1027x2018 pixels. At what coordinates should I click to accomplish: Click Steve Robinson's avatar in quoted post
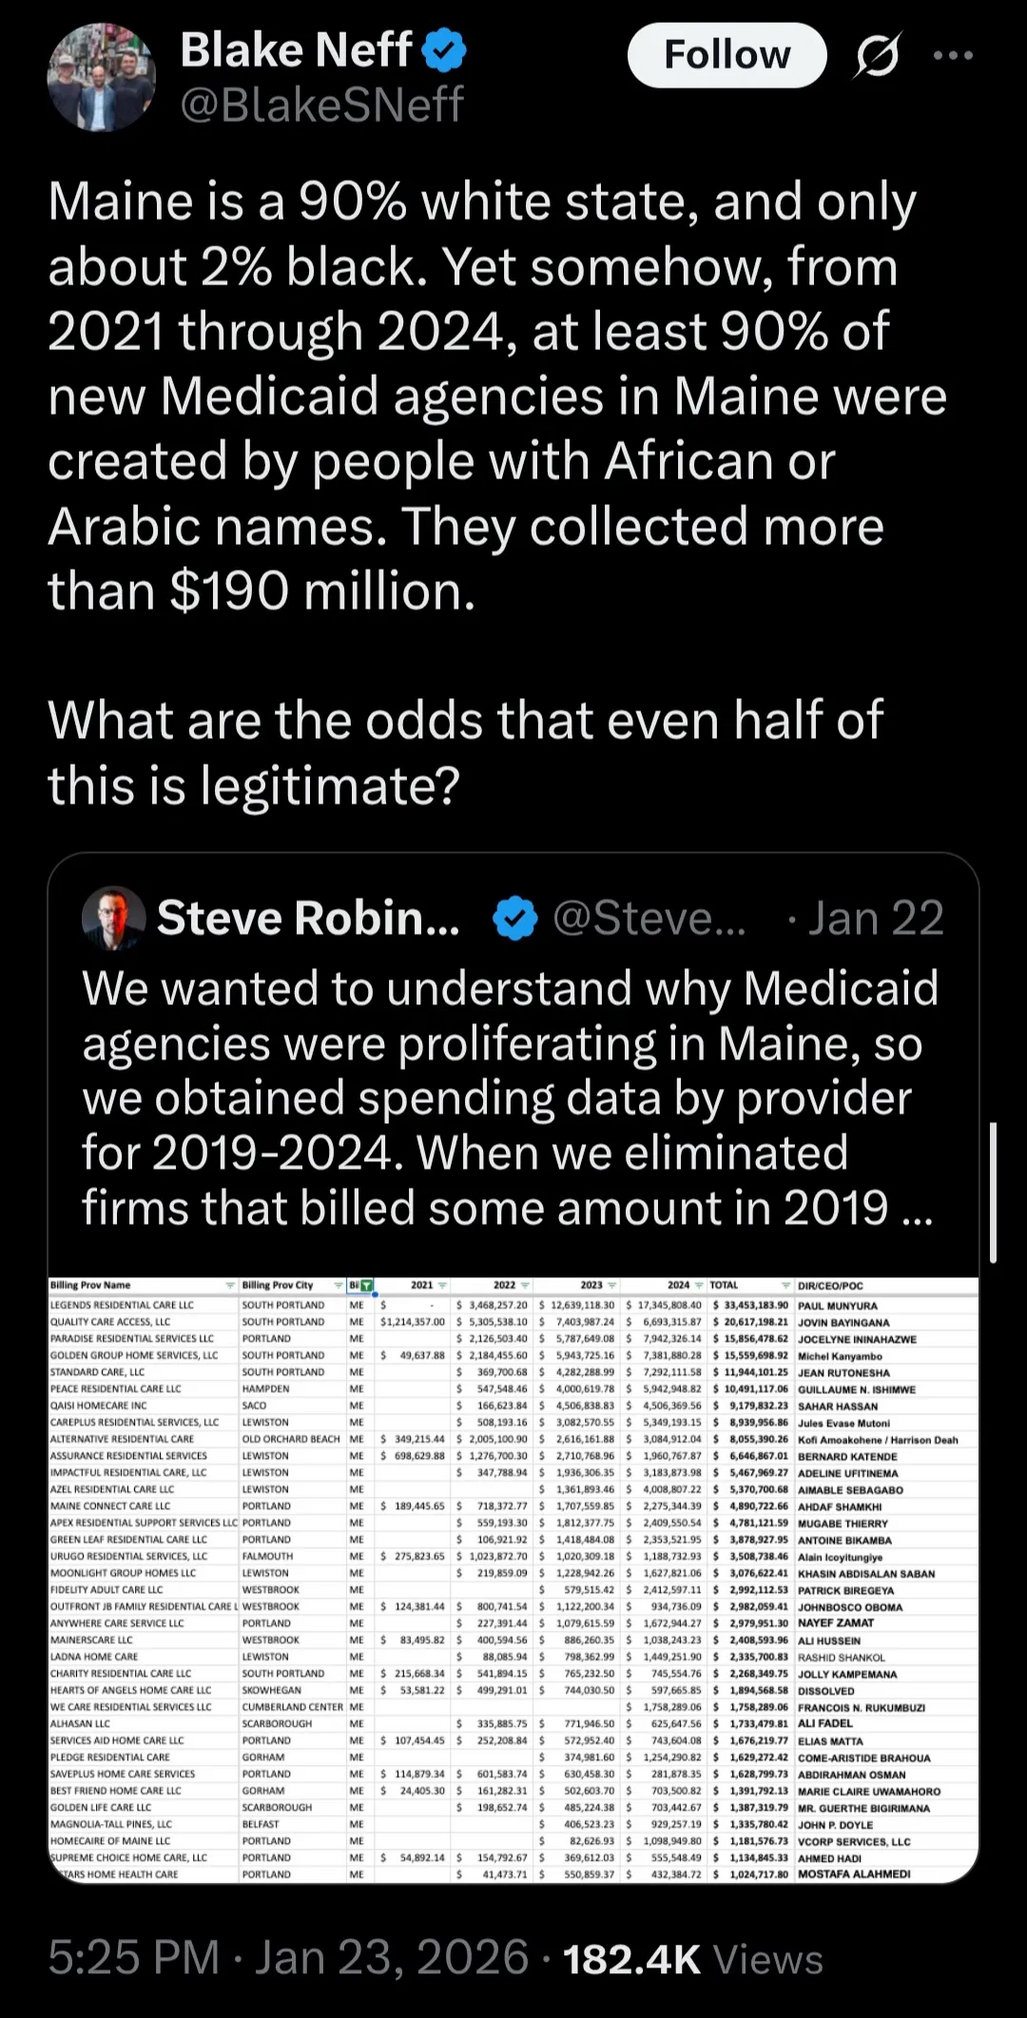coord(114,918)
